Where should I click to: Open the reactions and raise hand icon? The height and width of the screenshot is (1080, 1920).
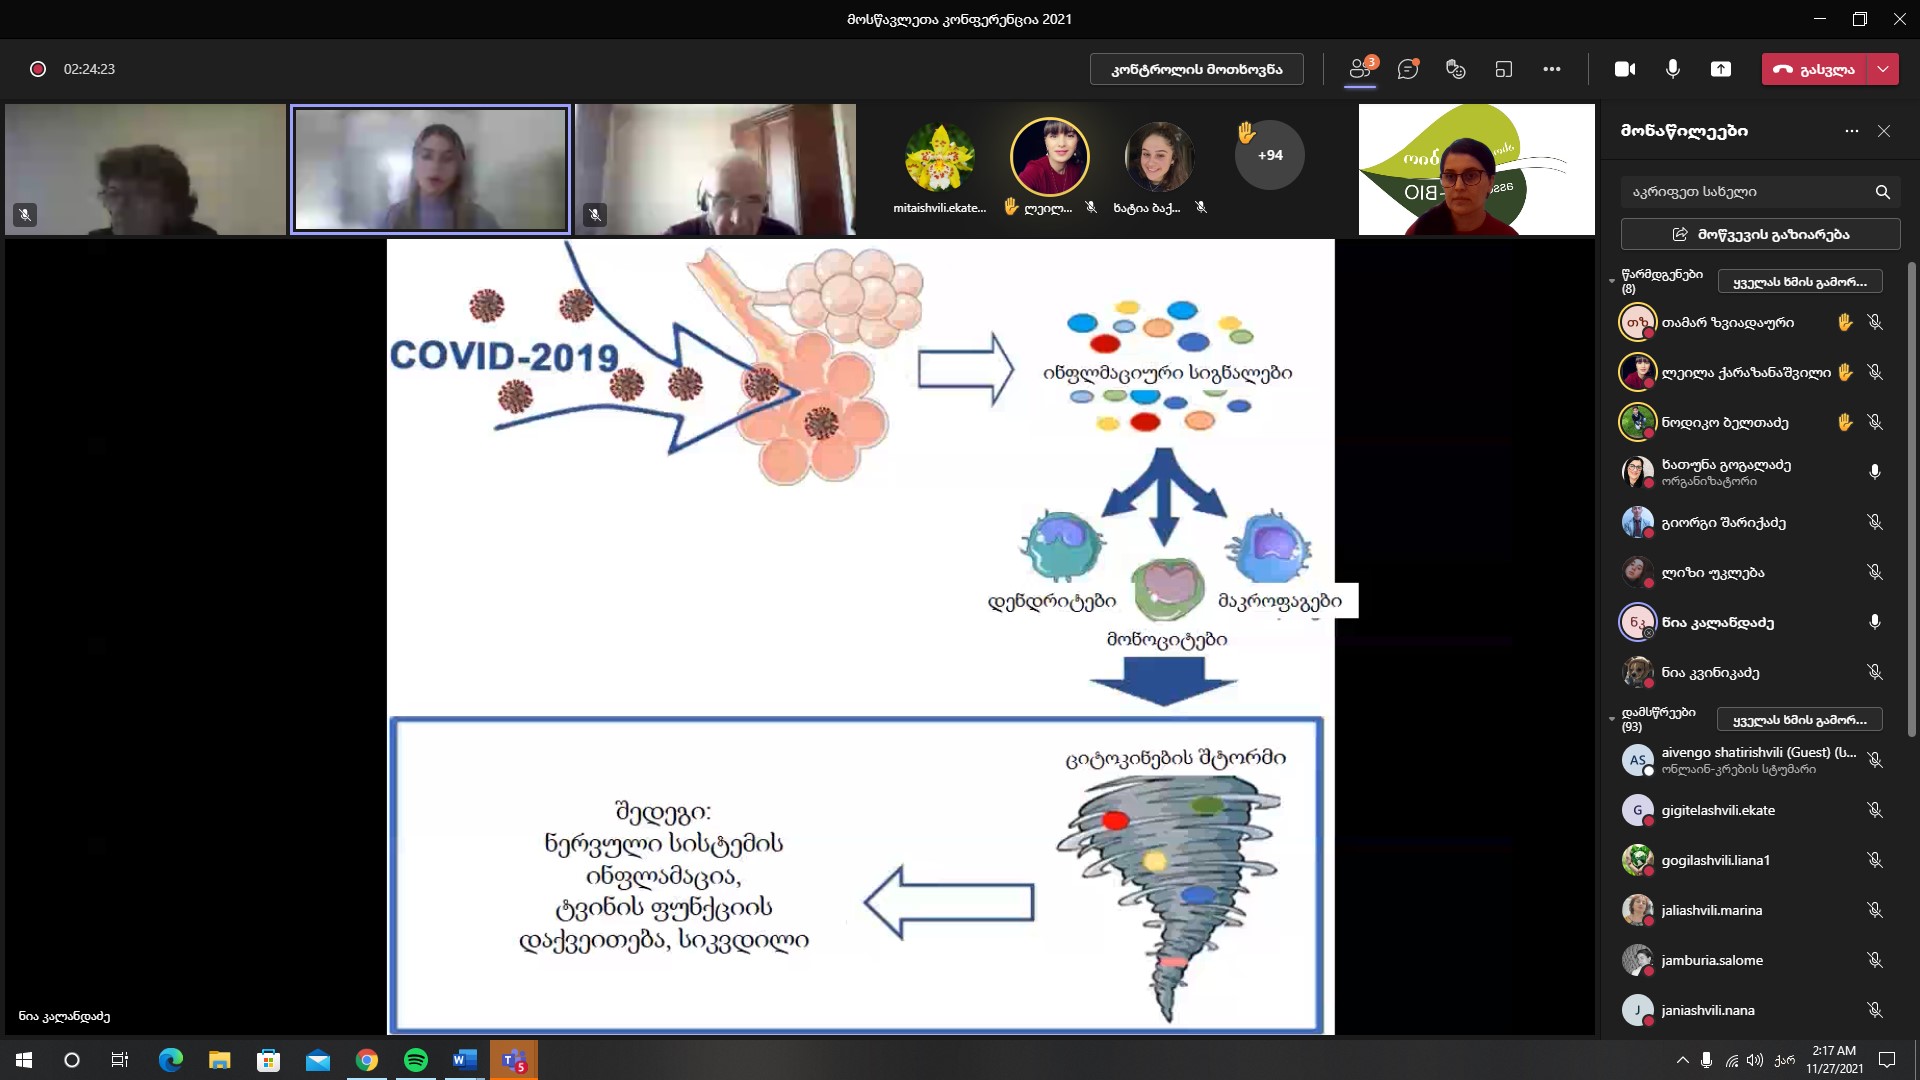tap(1456, 69)
